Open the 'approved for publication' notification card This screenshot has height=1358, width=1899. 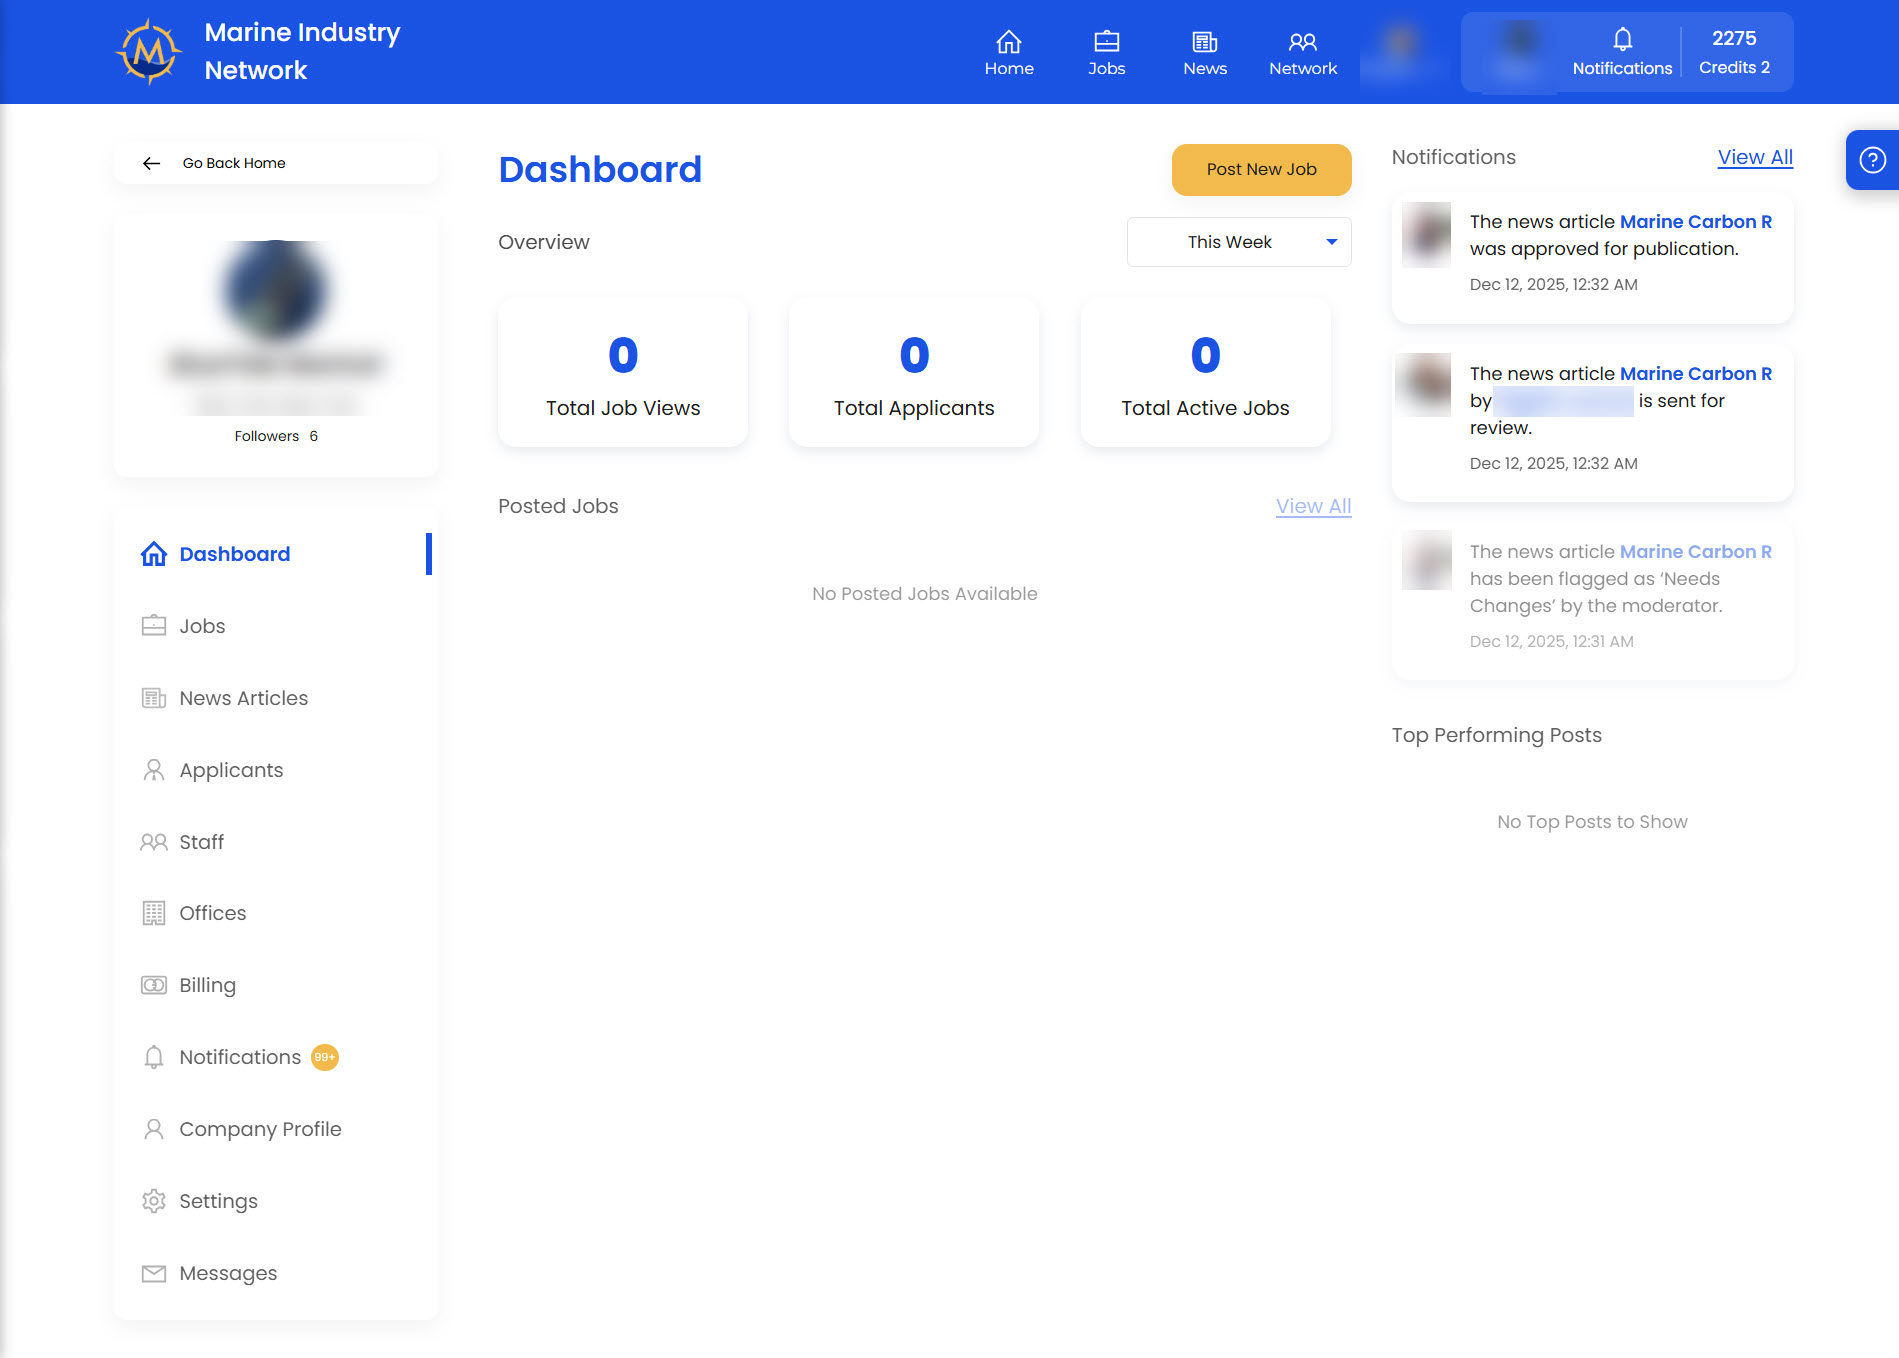click(1591, 258)
